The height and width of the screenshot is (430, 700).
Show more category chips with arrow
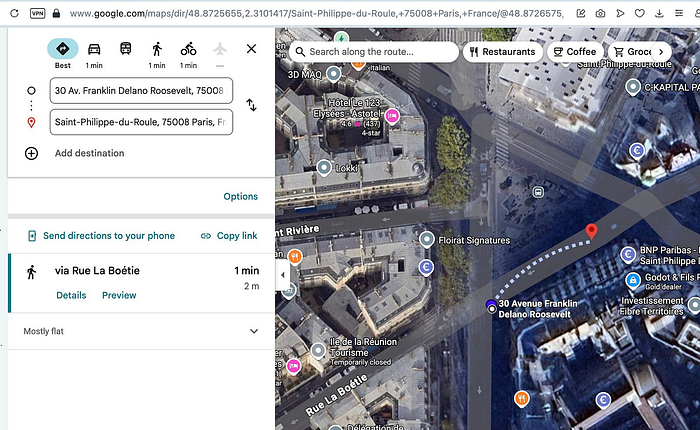pos(661,52)
